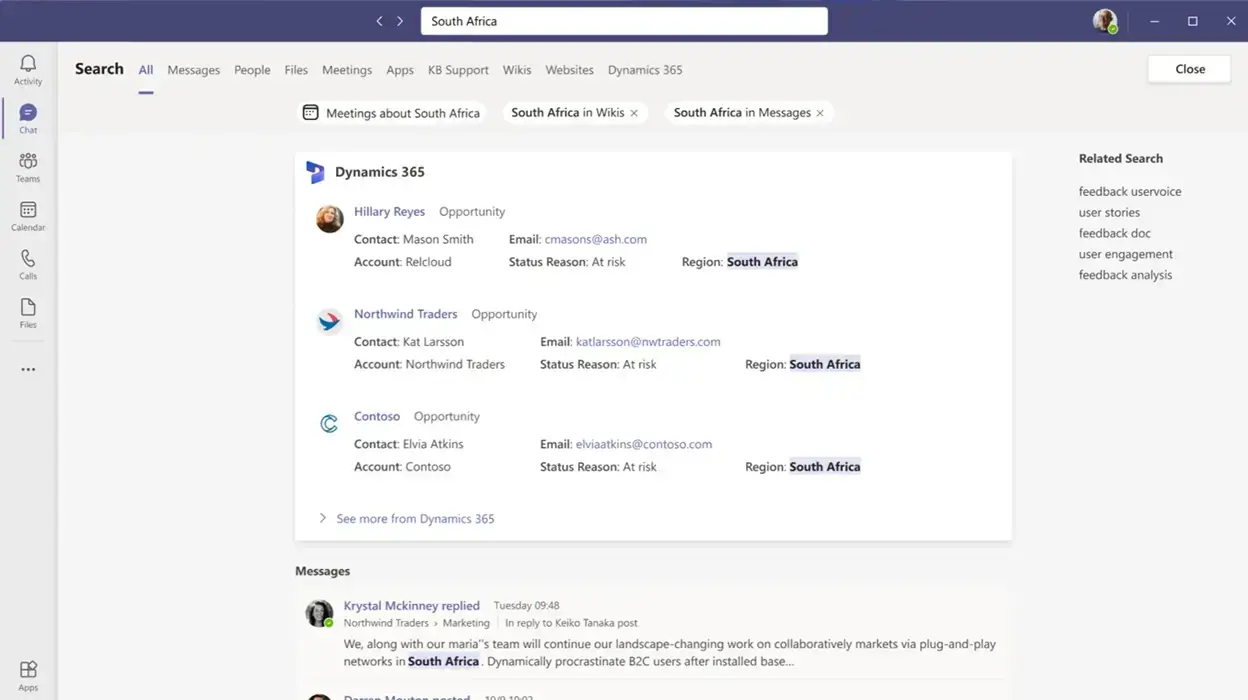Switch to the Messages tab
This screenshot has height=700, width=1248.
click(x=193, y=70)
